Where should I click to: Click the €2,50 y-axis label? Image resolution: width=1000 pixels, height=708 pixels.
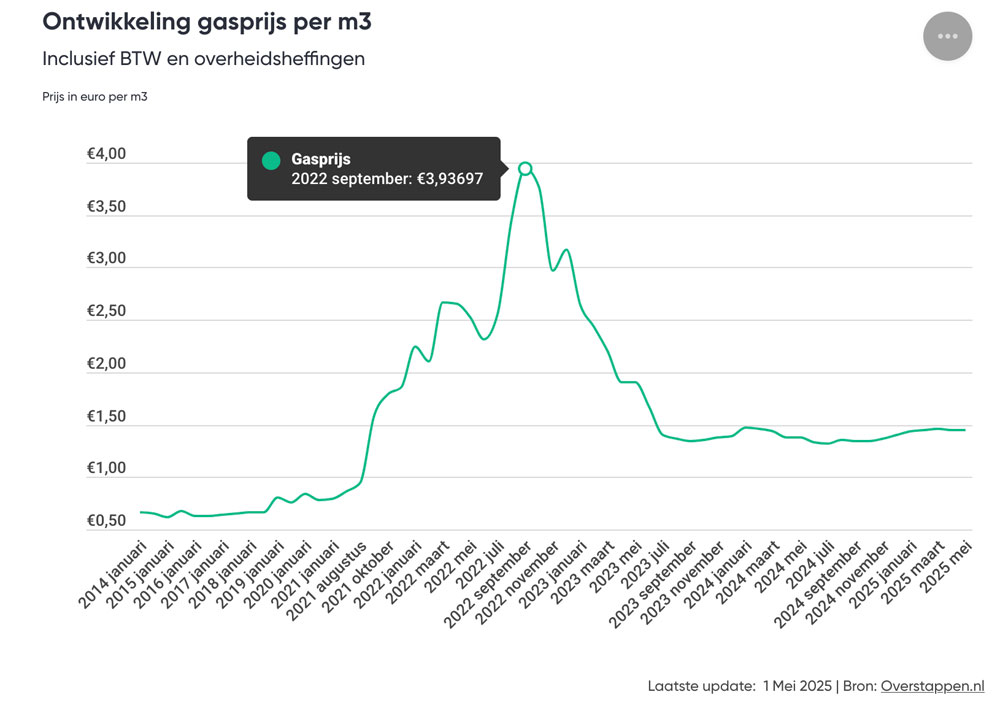(107, 311)
